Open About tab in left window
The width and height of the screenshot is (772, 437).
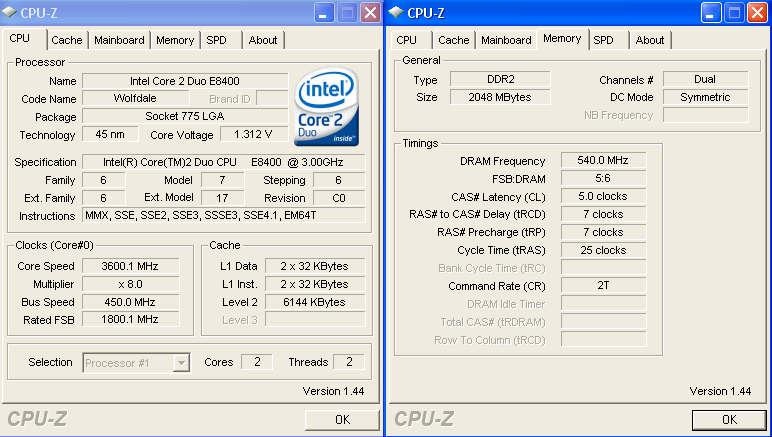(263, 40)
